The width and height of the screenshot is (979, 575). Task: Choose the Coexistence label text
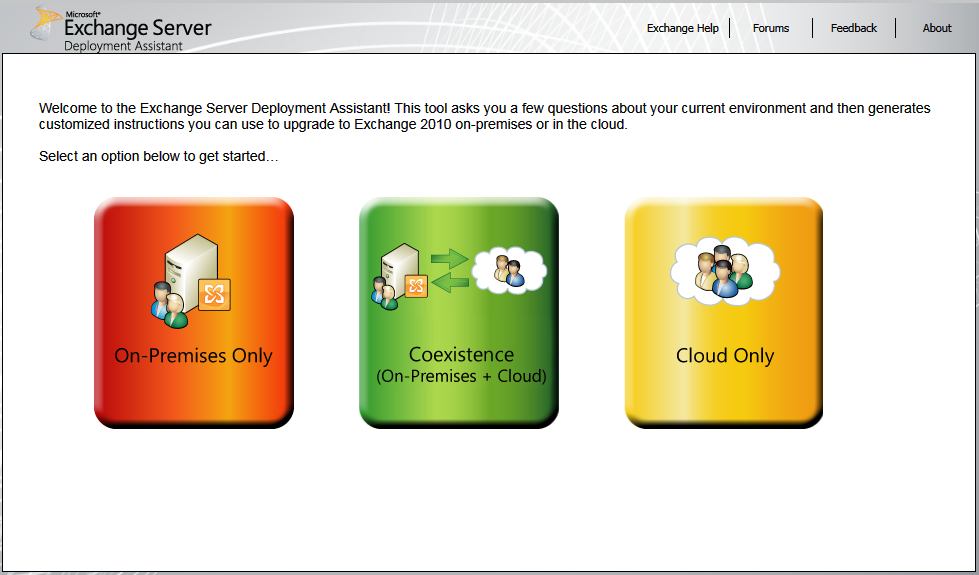click(x=461, y=354)
